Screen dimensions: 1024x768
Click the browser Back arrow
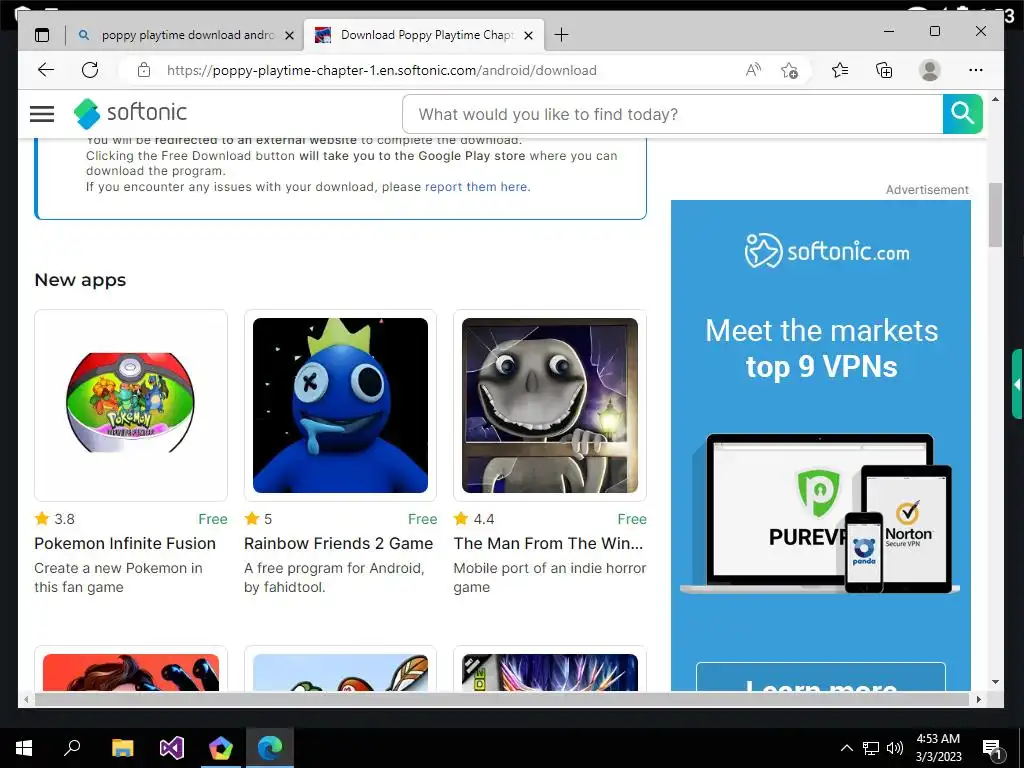point(46,70)
